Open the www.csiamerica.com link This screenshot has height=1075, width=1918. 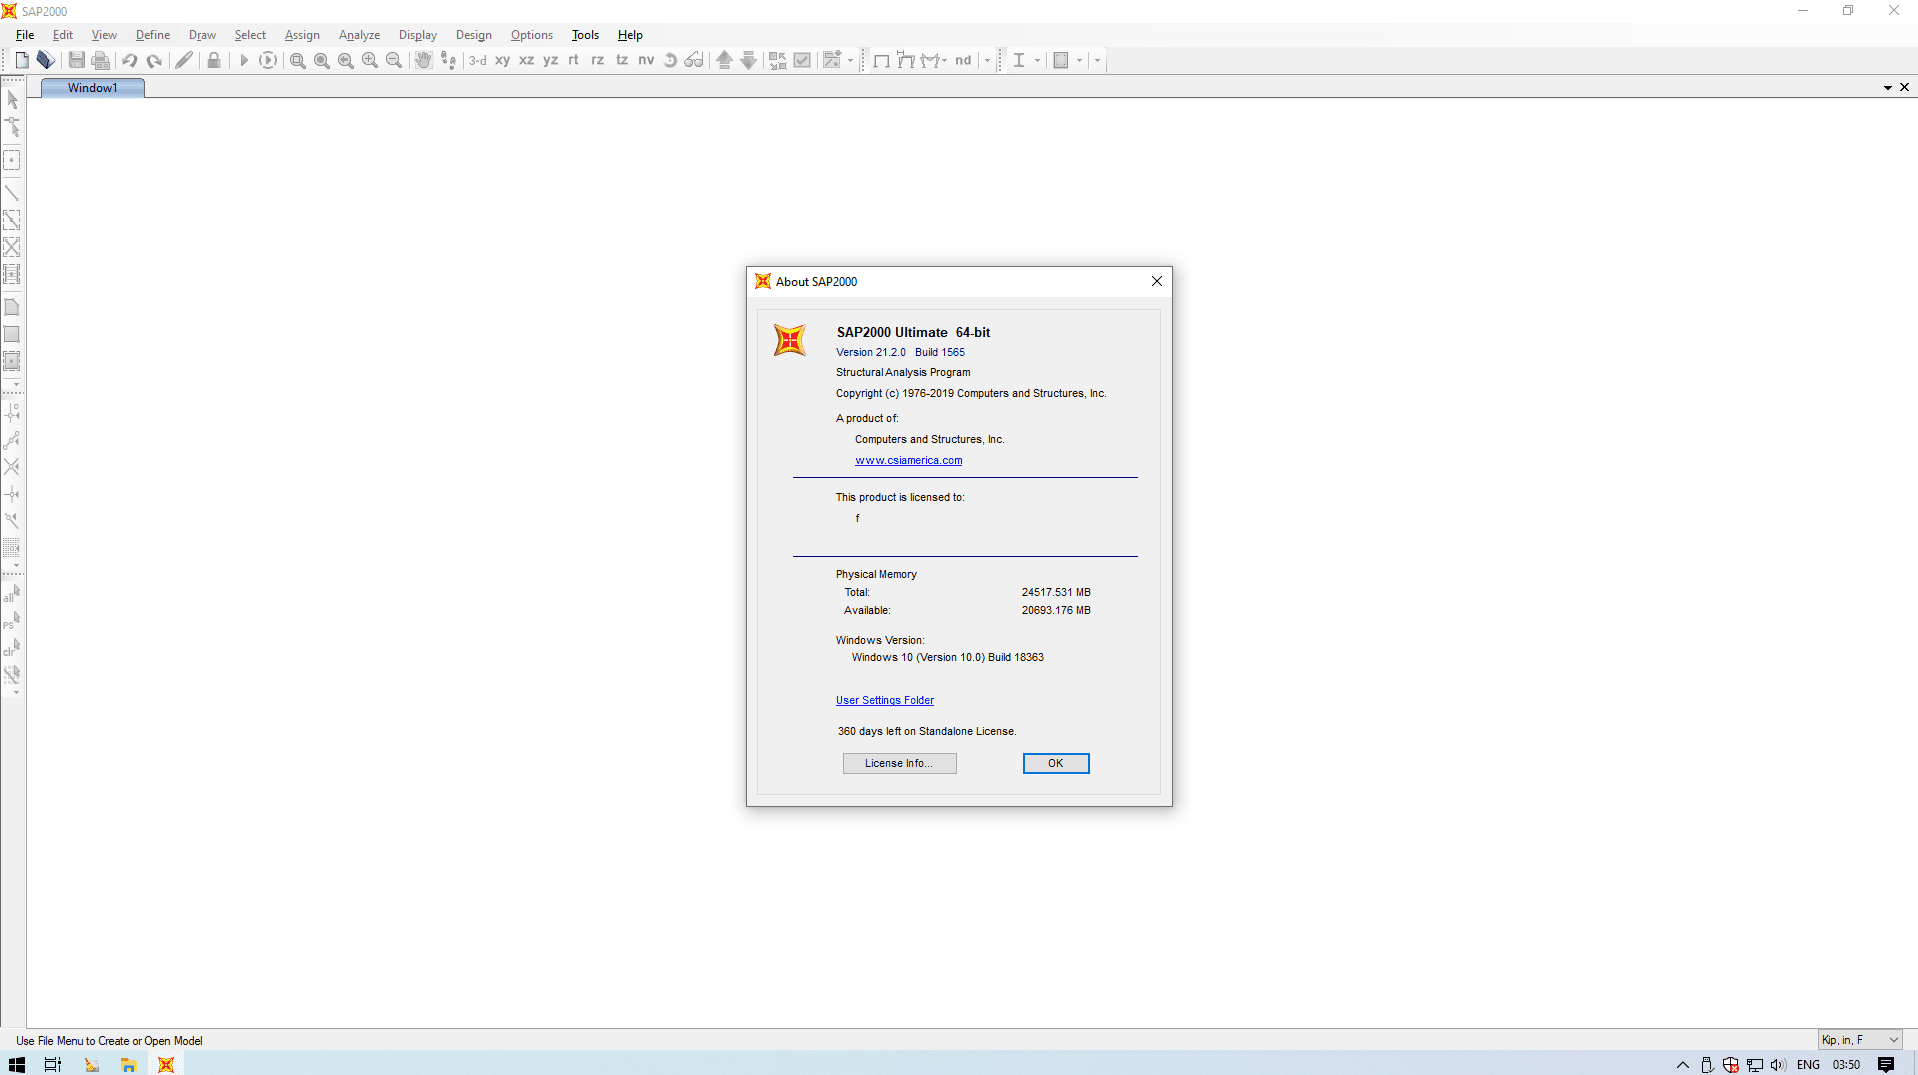coord(908,460)
